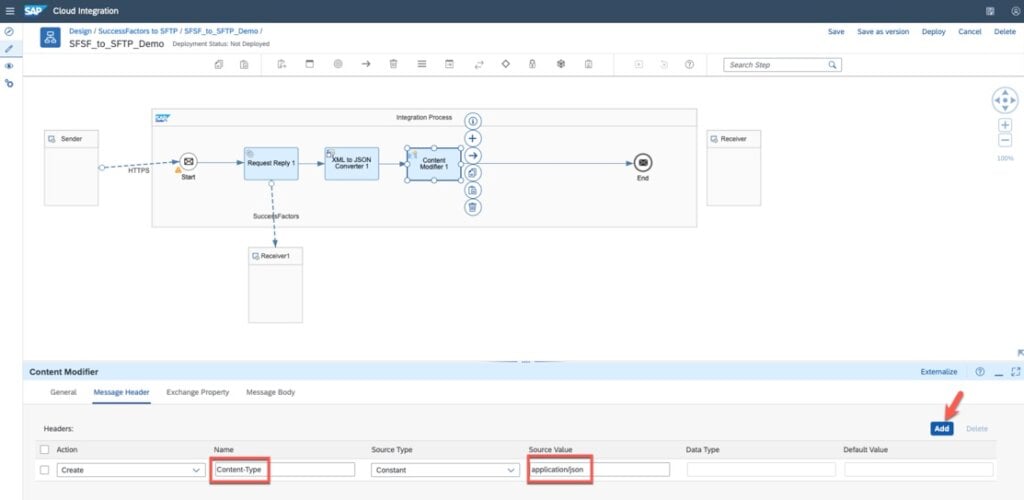Click the empty Data Type field
Screen dimensions: 1024x500
(761, 470)
